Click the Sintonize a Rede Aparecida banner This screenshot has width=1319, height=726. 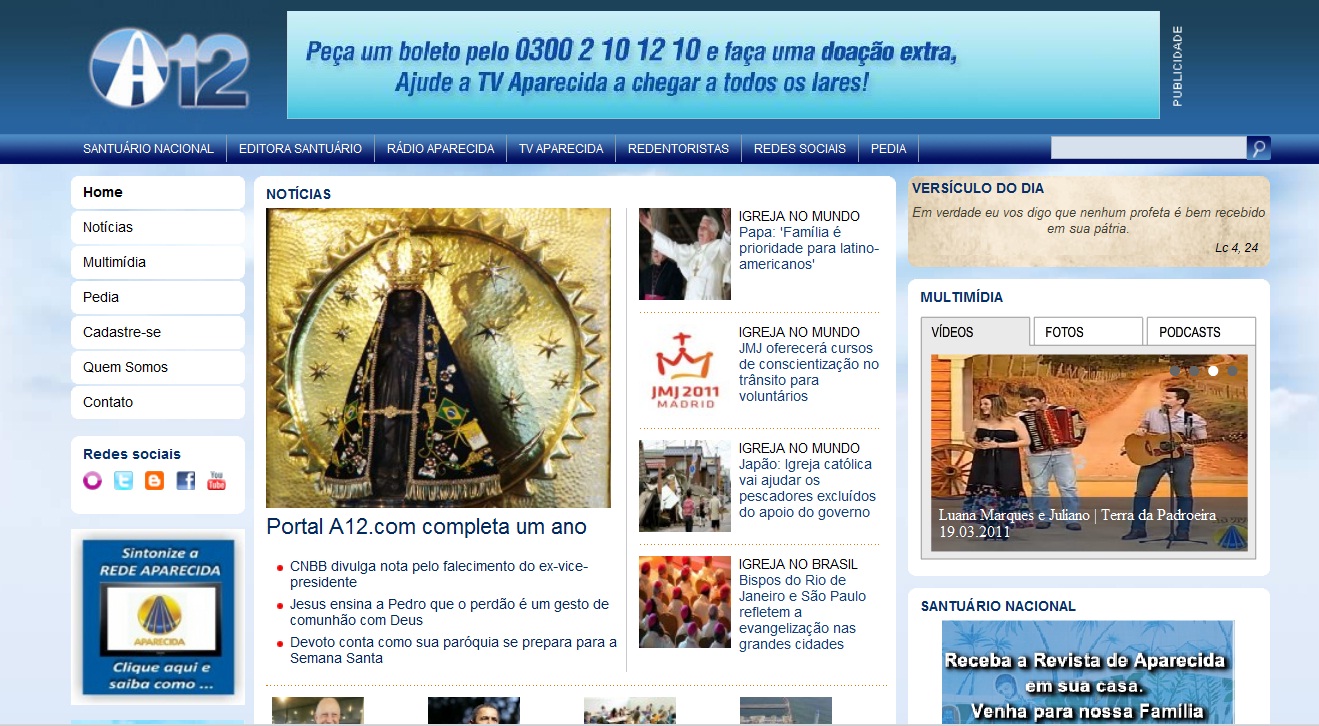pos(158,617)
